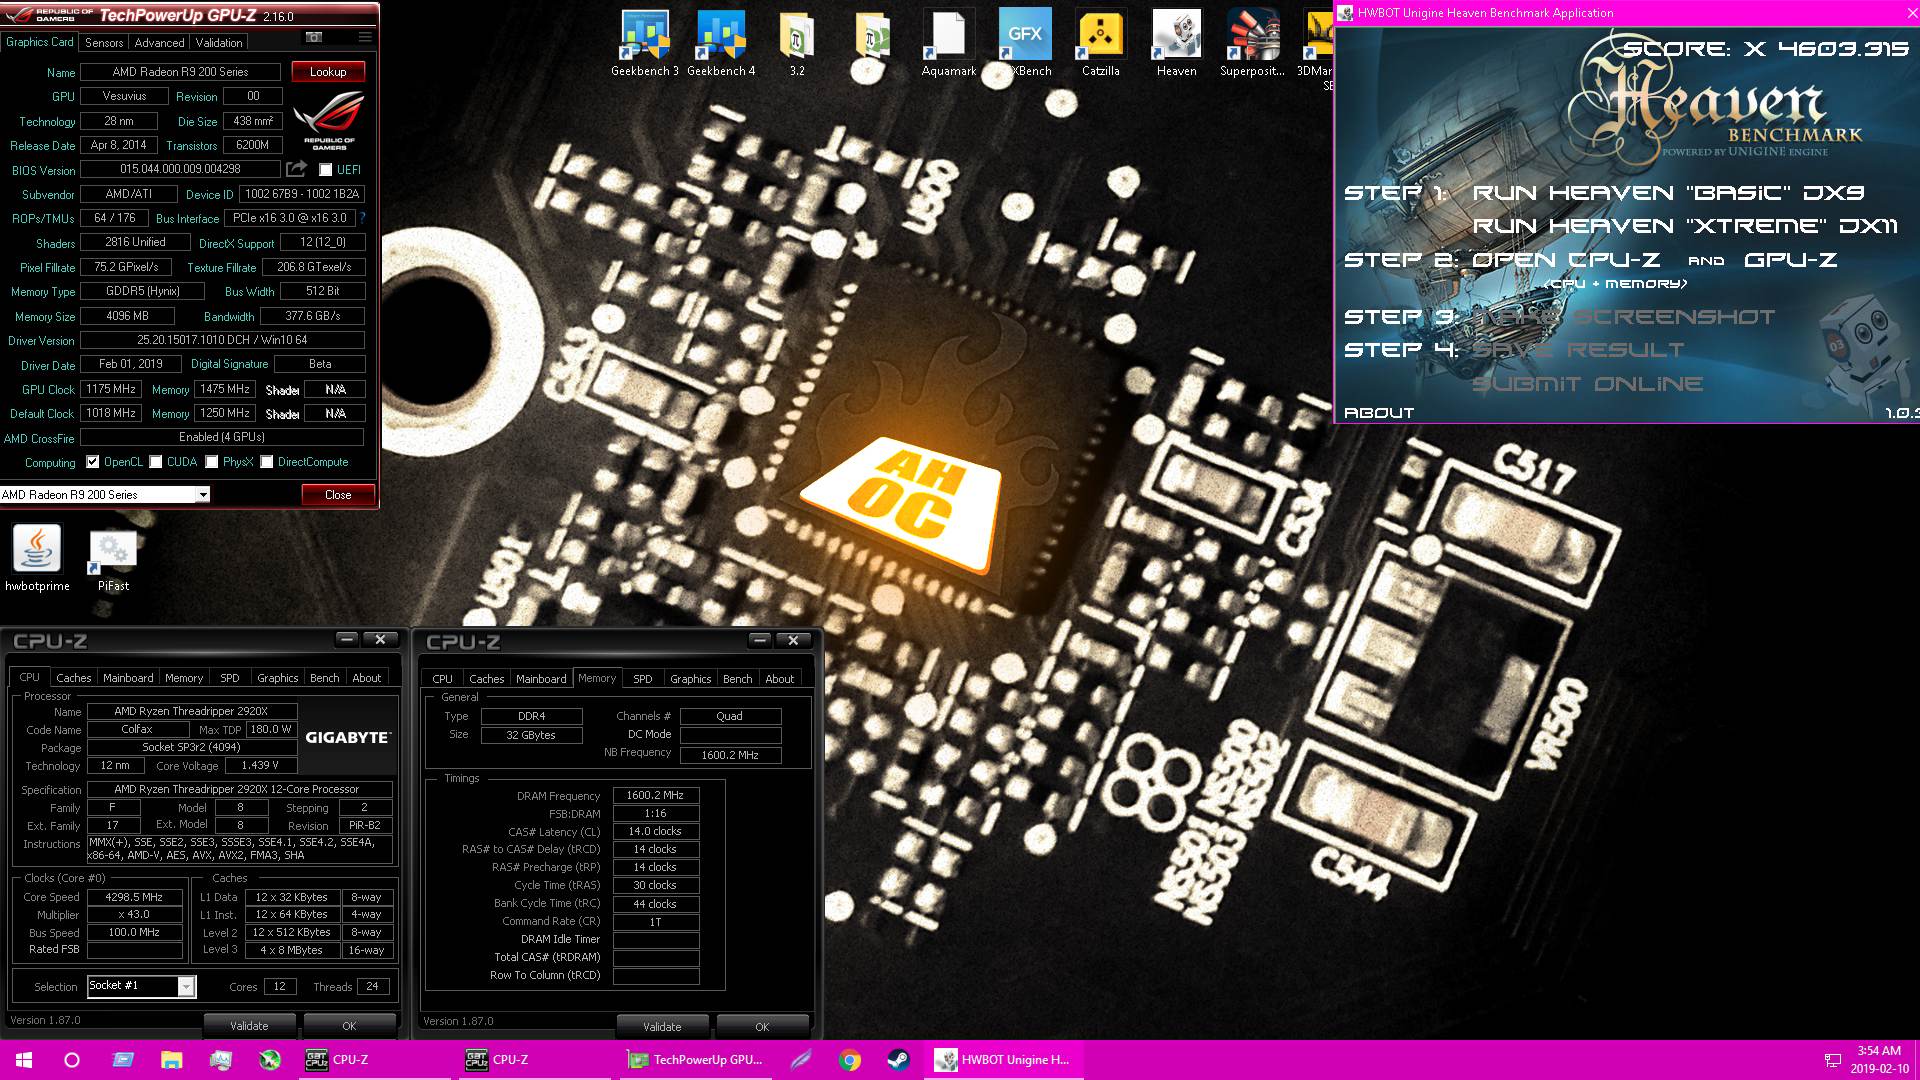Expand AMD Radeon R9 200 Series dropdown
1920x1080 pixels.
[203, 495]
